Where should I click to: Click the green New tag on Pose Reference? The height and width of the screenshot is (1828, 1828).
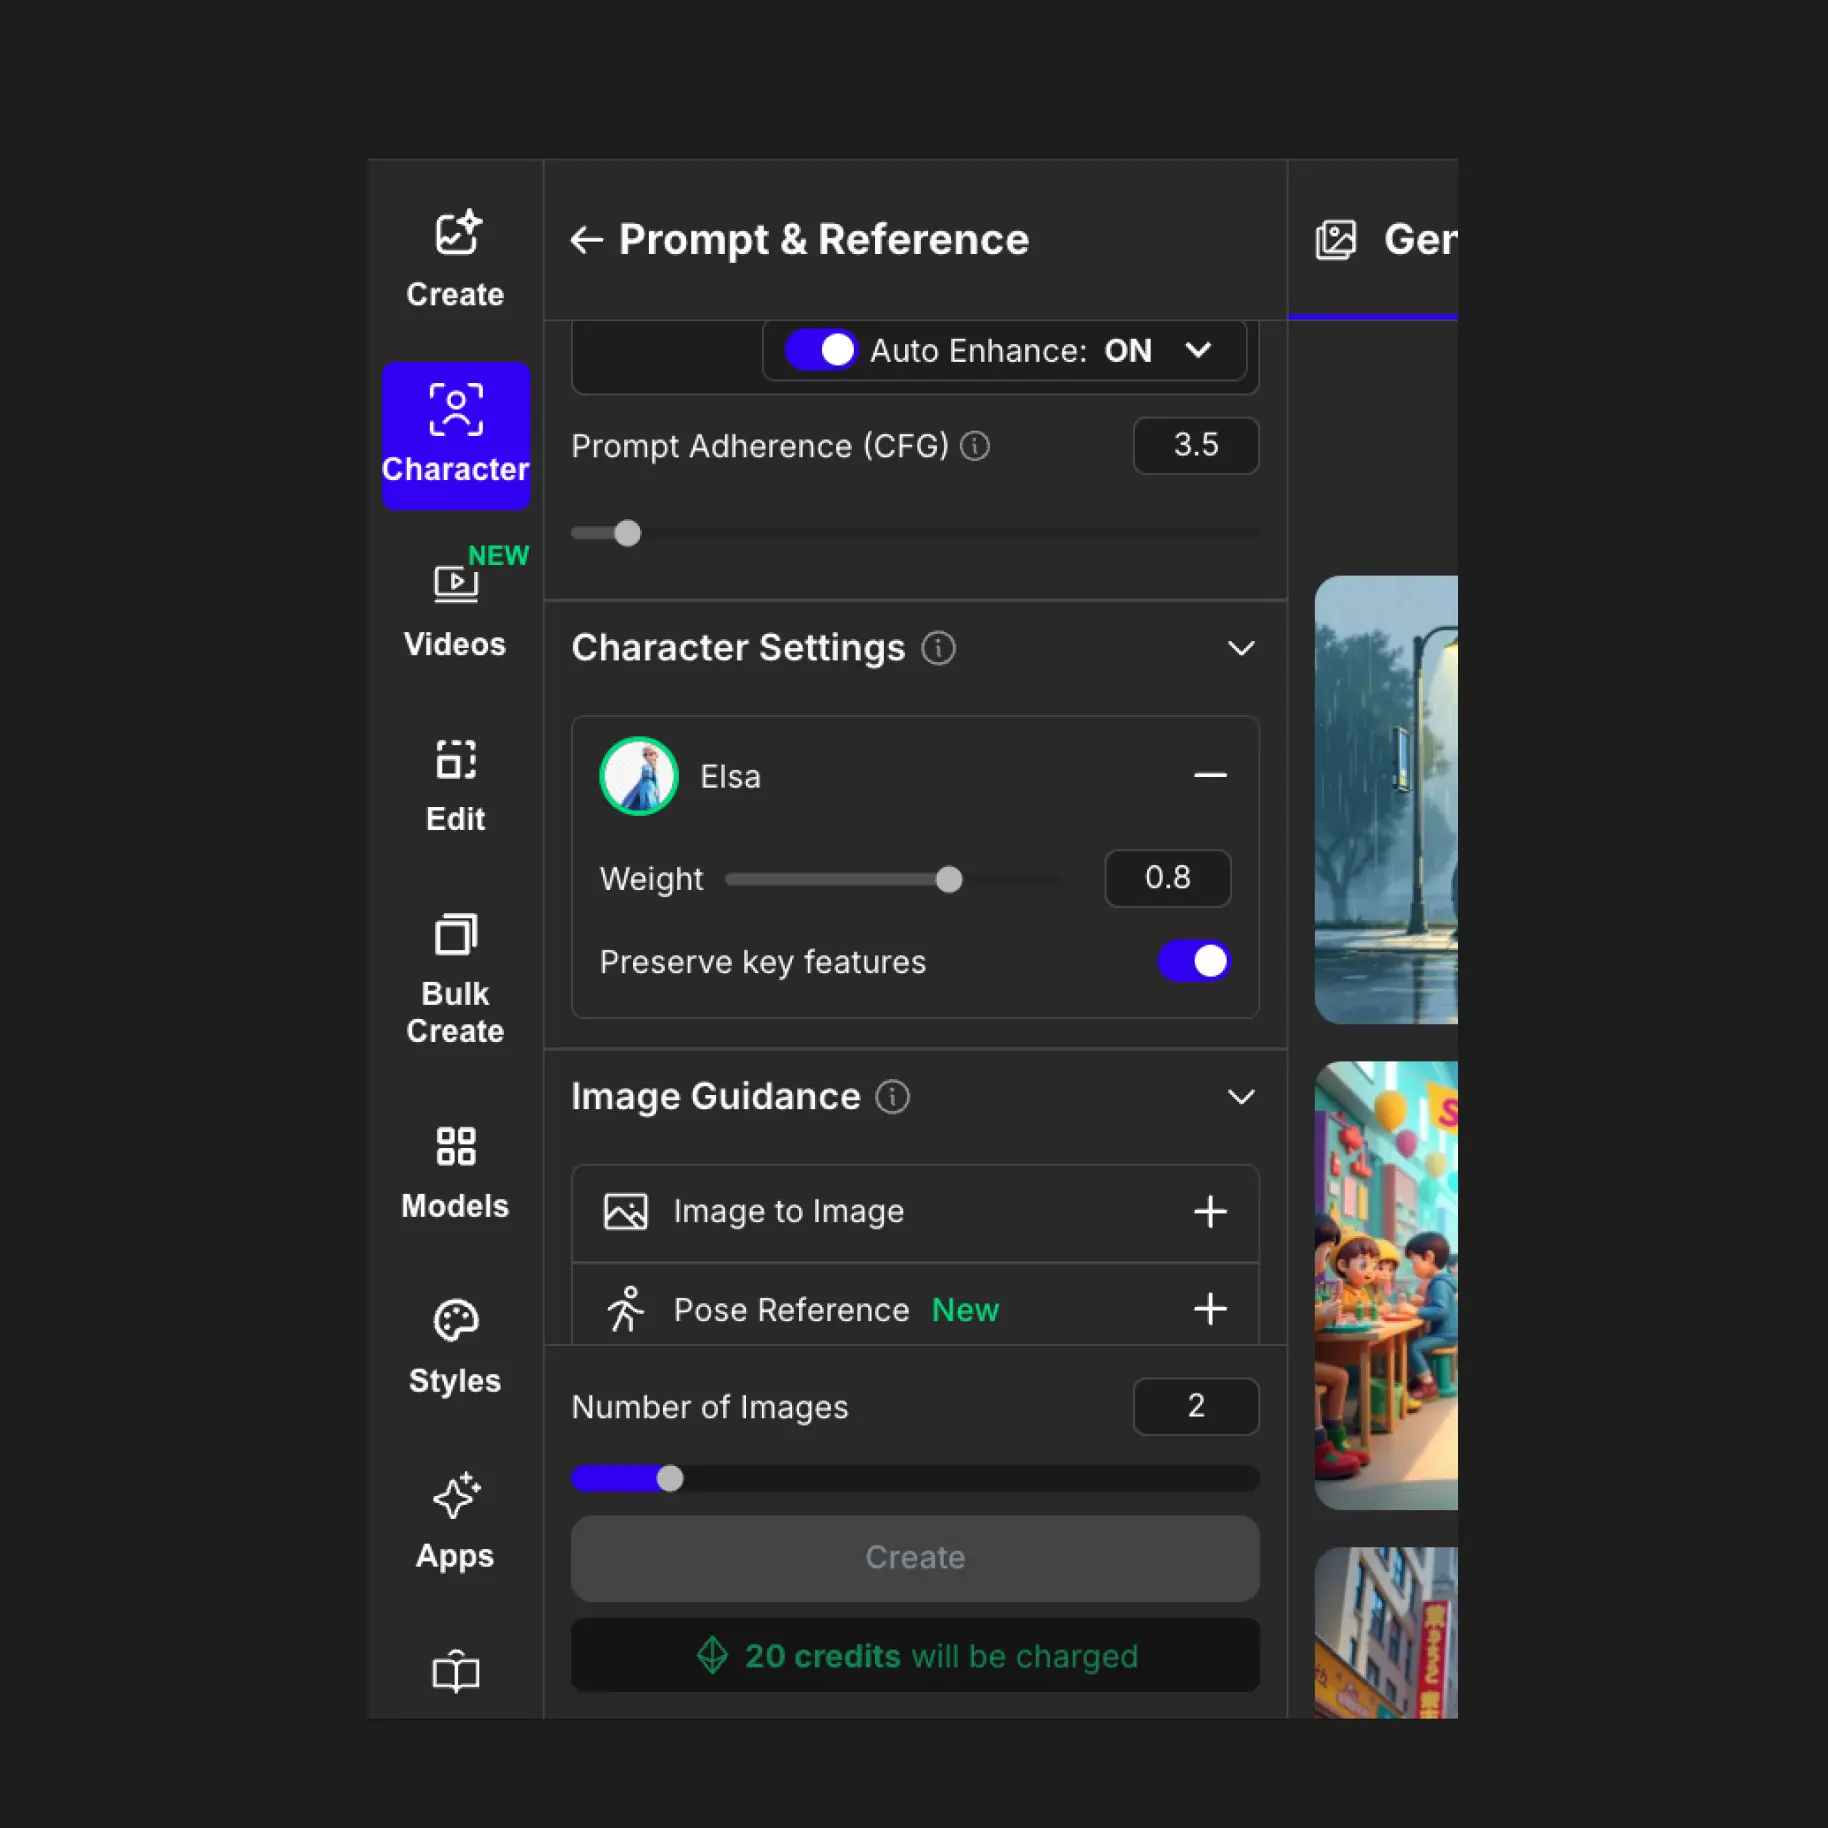pyautogui.click(x=965, y=1310)
